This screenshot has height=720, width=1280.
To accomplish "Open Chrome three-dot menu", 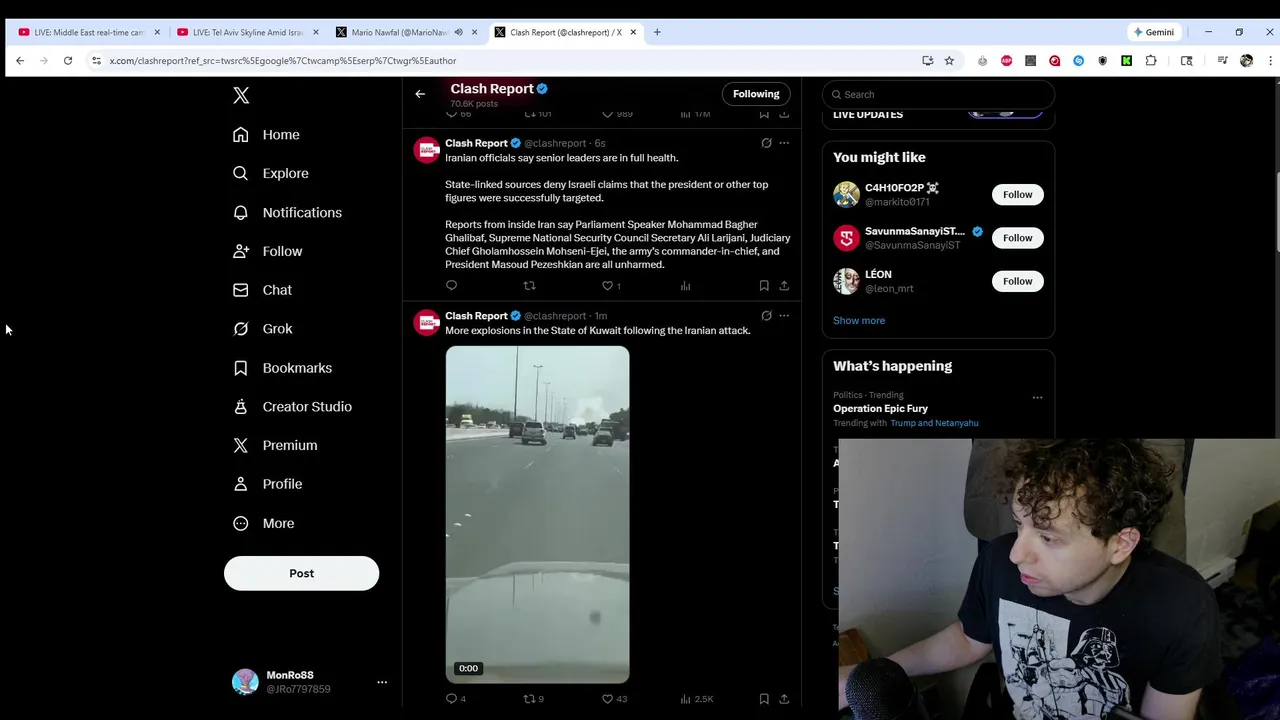I will 1270,61.
